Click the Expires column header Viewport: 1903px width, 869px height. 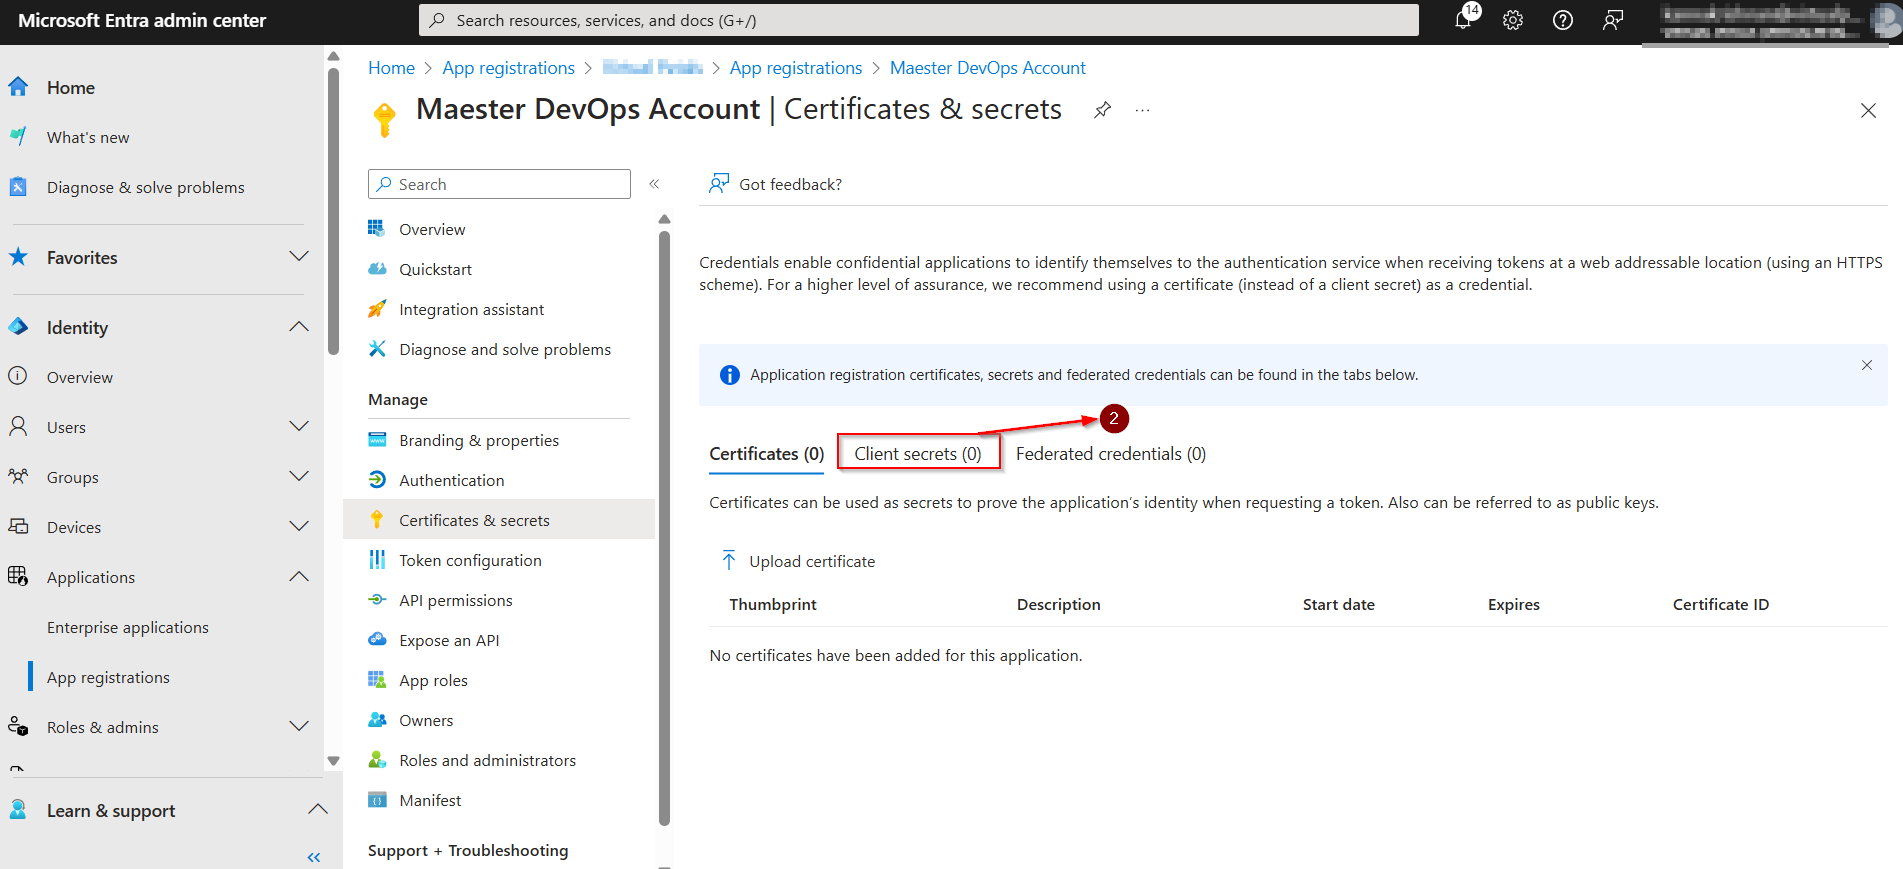pyautogui.click(x=1514, y=604)
